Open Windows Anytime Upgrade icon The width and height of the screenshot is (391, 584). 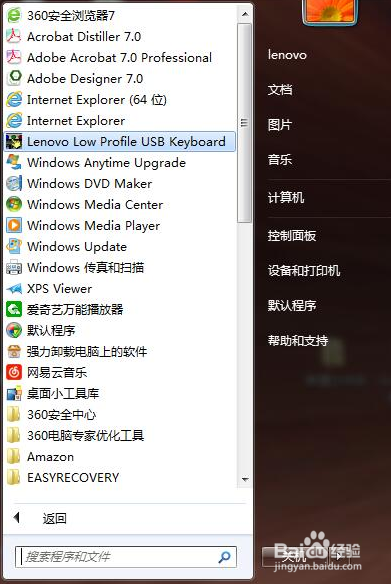(14, 162)
